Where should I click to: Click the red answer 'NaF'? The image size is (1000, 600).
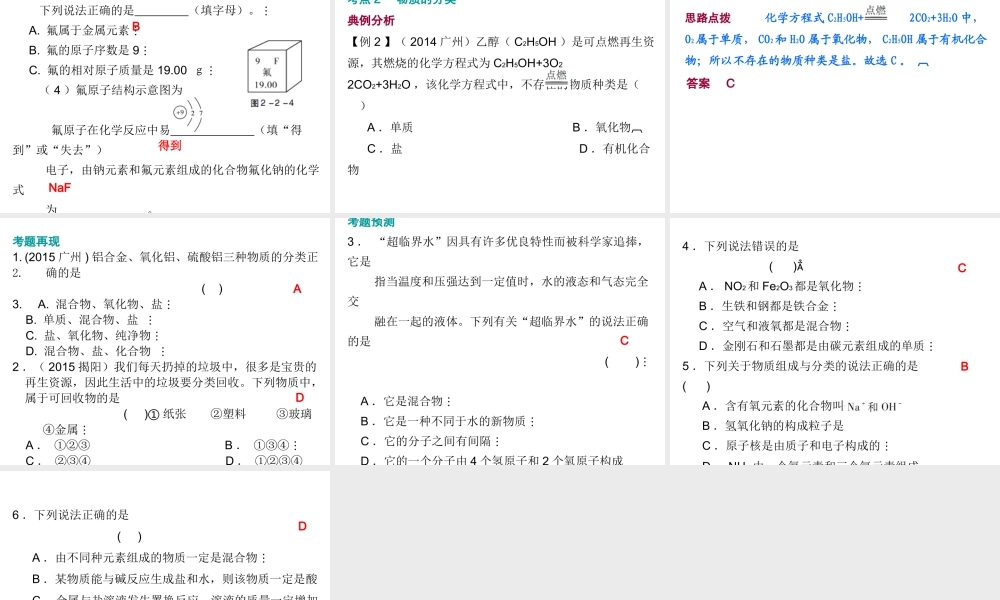59,187
